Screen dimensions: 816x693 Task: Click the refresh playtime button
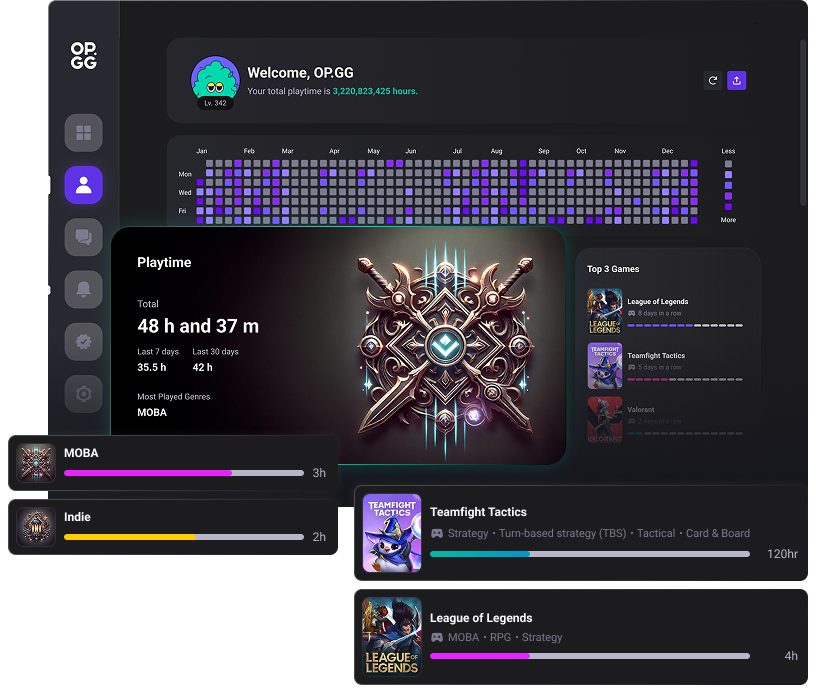coord(712,81)
